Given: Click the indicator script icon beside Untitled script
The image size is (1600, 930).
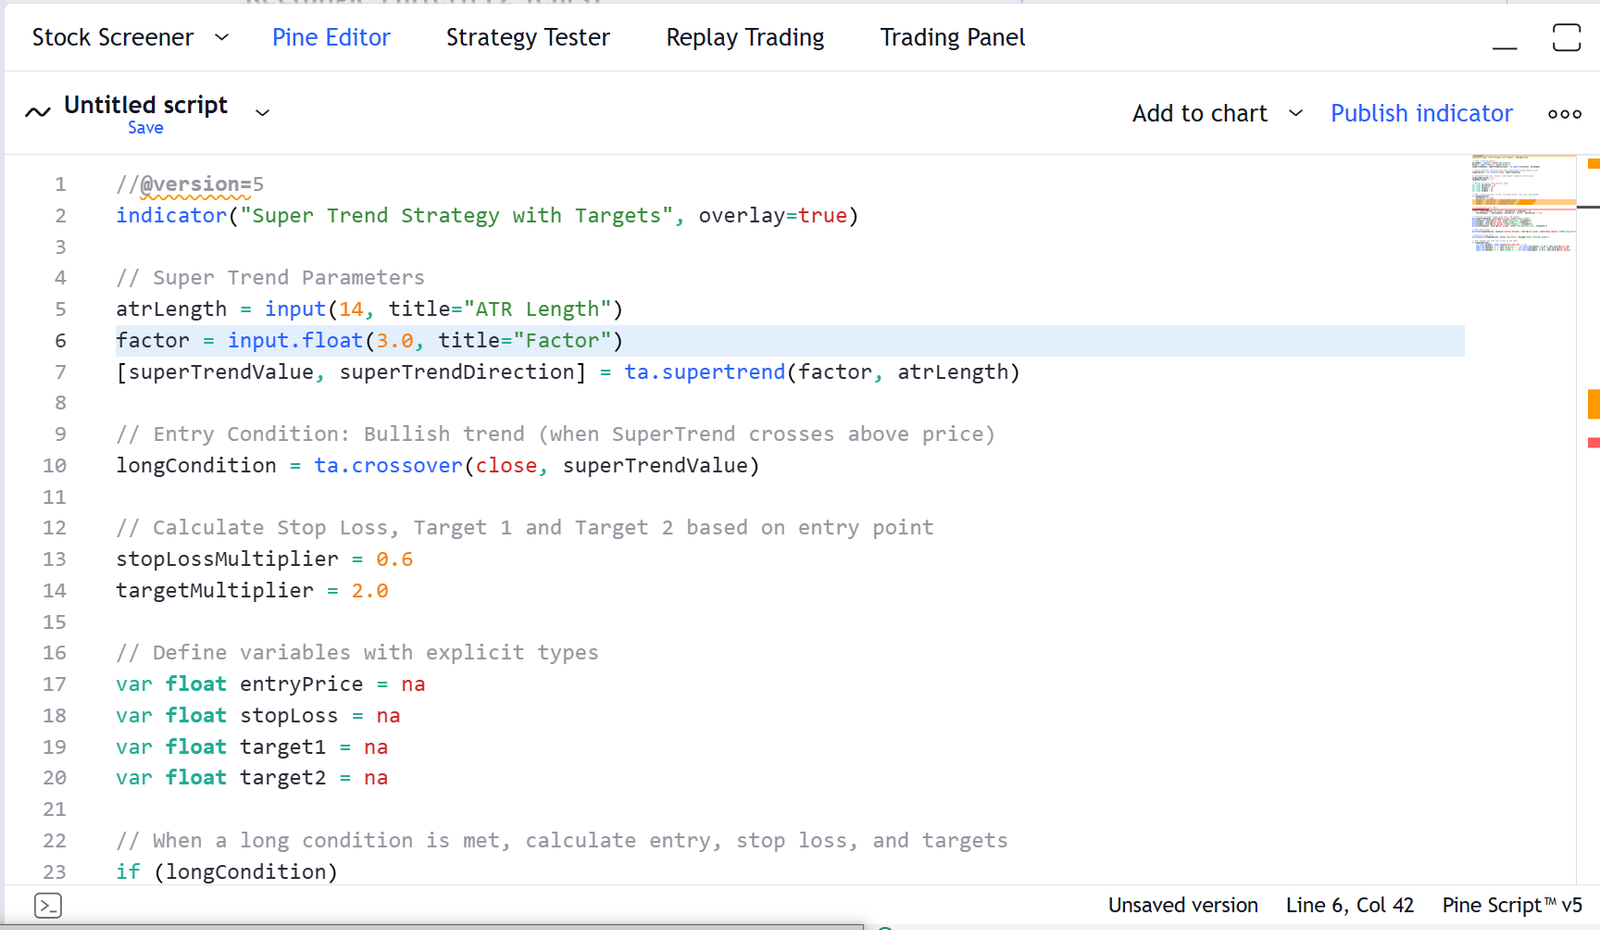Looking at the screenshot, I should coord(38,112).
